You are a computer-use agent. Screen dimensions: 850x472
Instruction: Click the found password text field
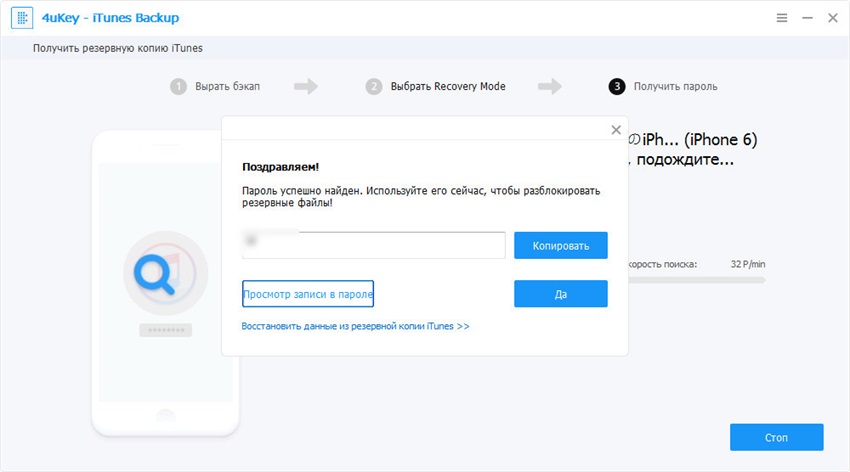374,245
